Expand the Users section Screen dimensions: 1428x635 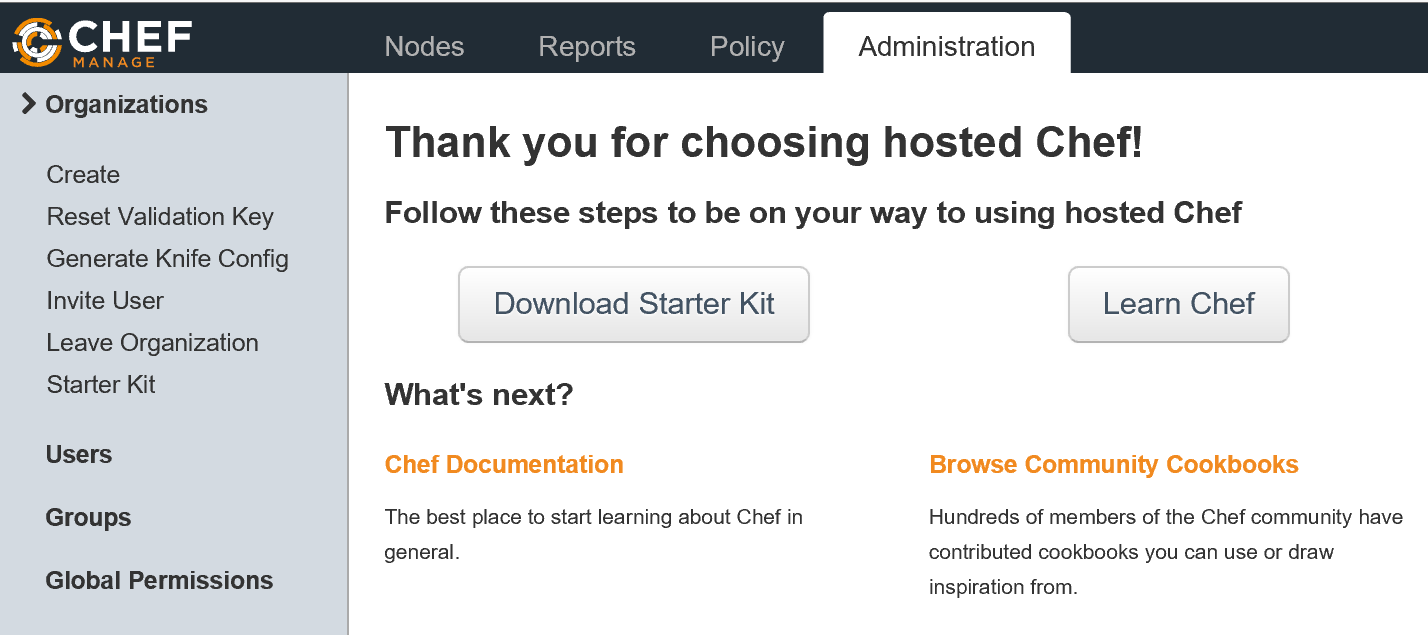tap(79, 455)
